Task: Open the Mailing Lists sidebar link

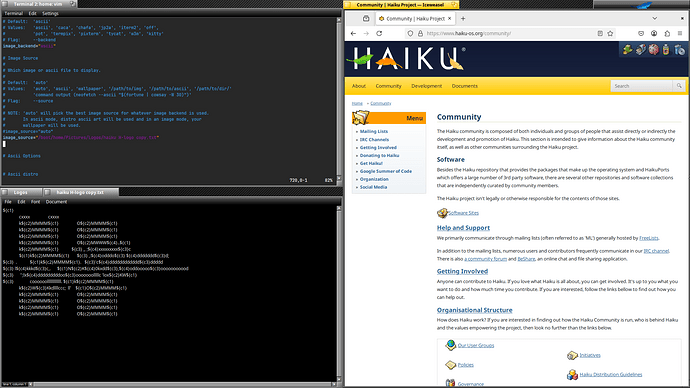Action: tap(374, 132)
